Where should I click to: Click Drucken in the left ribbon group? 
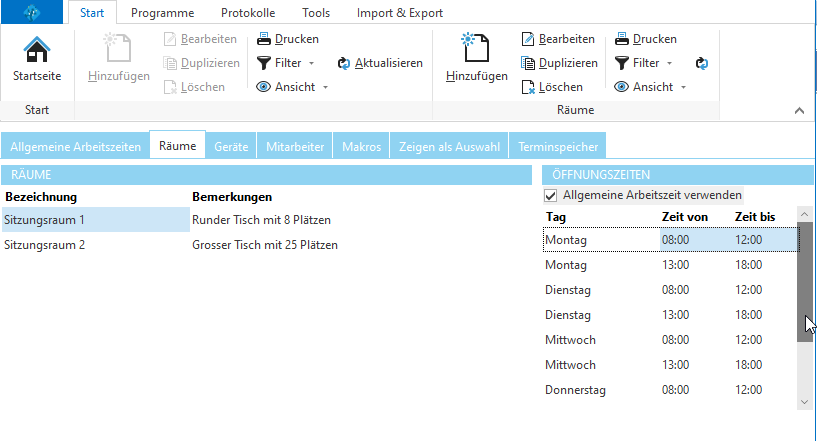pos(288,39)
